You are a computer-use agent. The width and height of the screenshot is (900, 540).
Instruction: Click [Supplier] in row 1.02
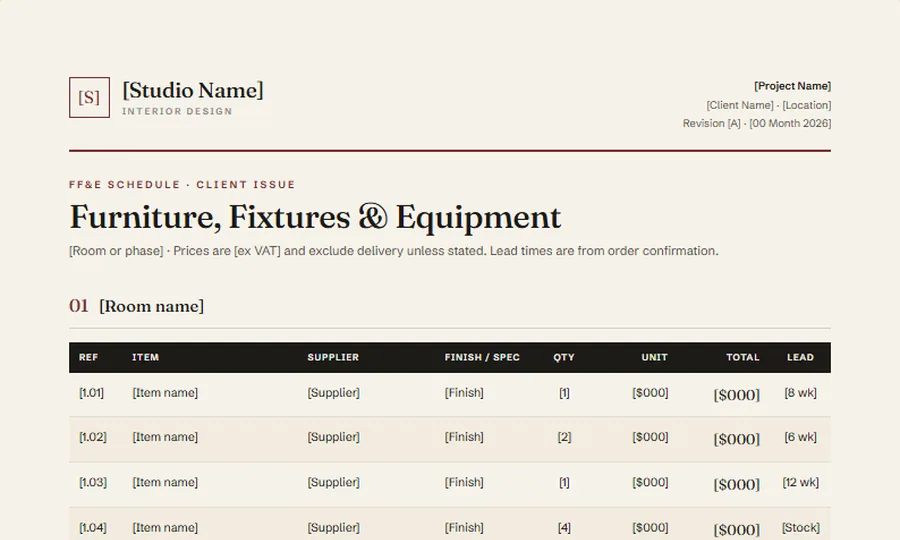coord(333,437)
